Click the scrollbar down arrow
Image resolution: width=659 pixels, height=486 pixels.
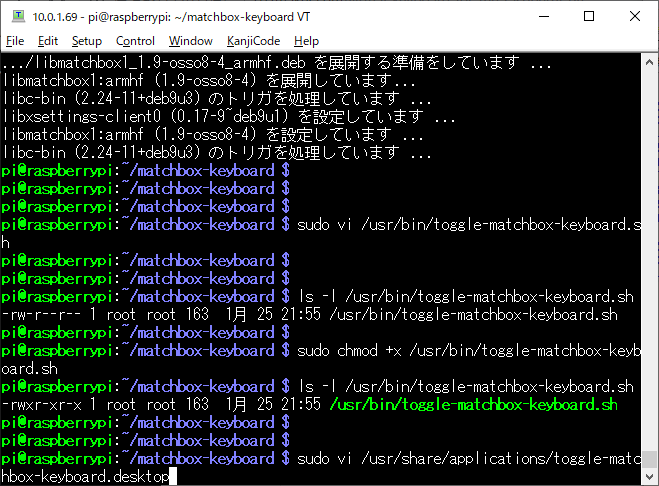point(649,476)
